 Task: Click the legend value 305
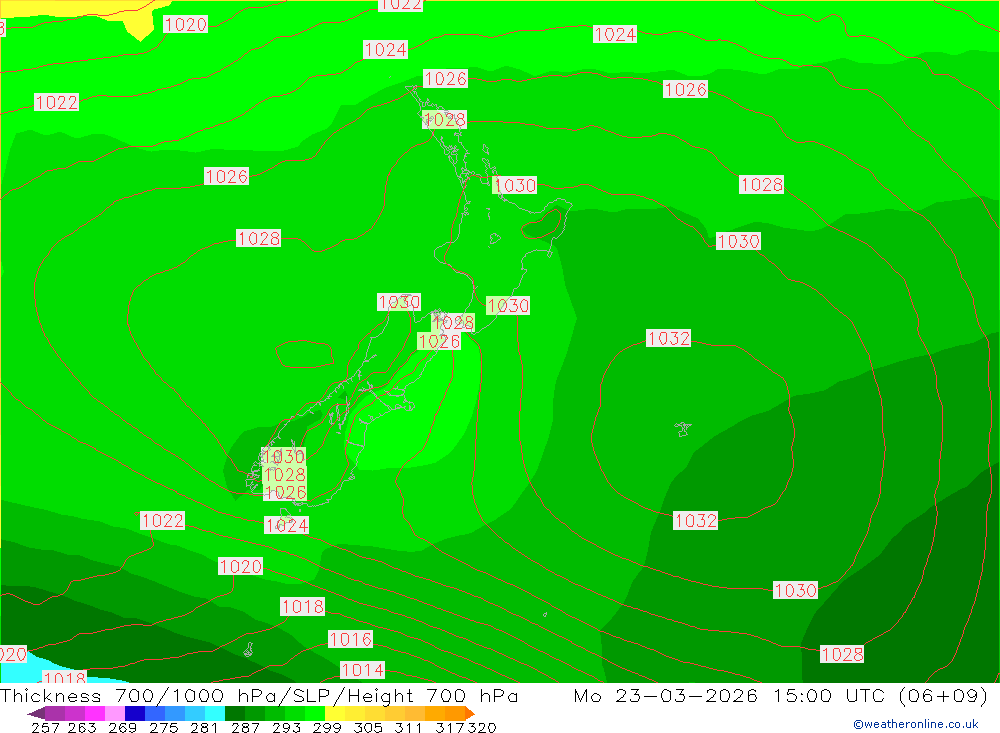tap(367, 727)
